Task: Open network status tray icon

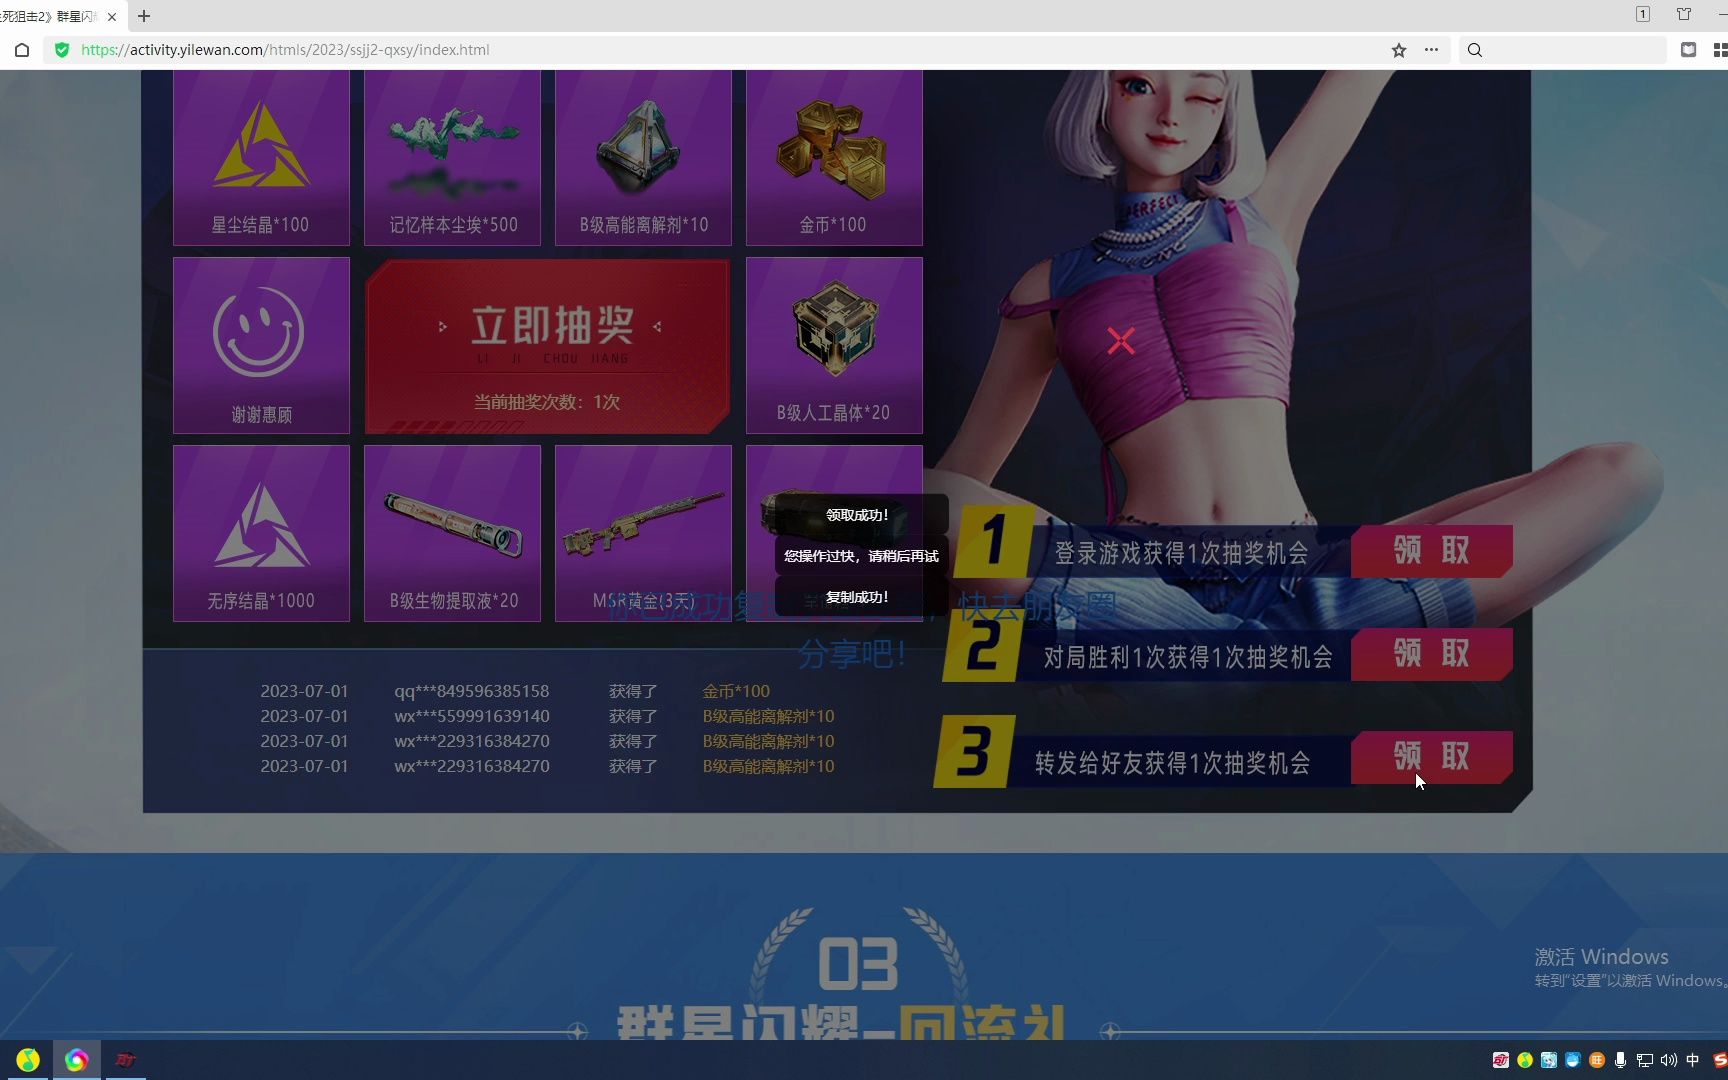Action: click(1644, 1060)
